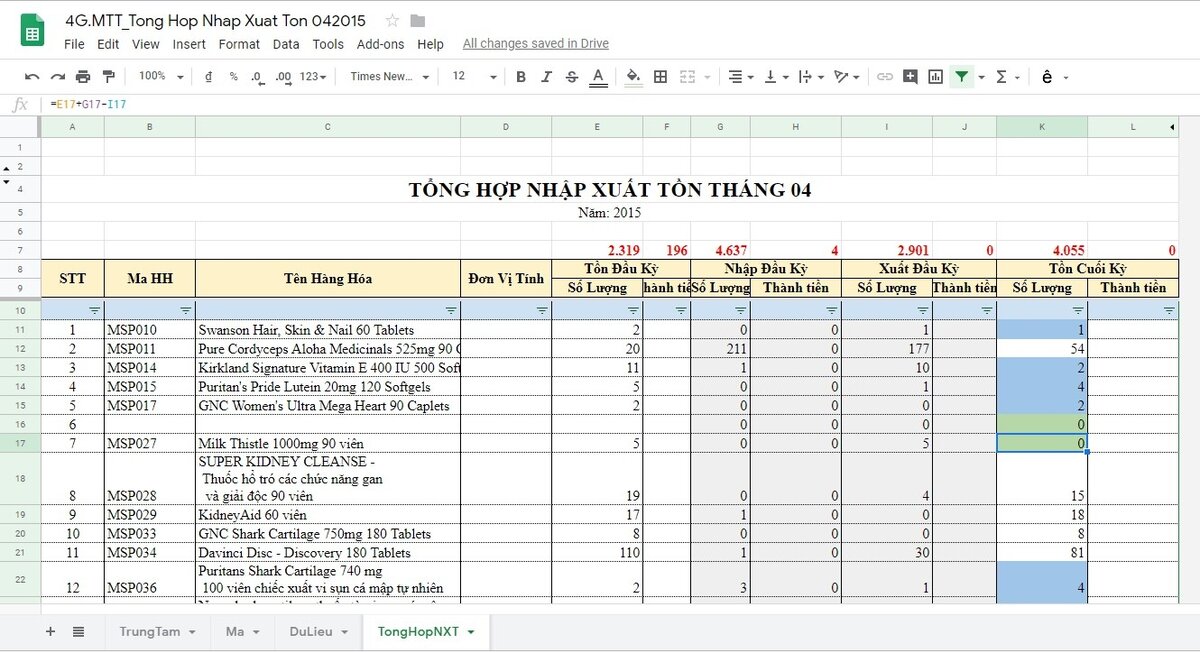
Task: Open the Tools menu
Action: point(328,44)
